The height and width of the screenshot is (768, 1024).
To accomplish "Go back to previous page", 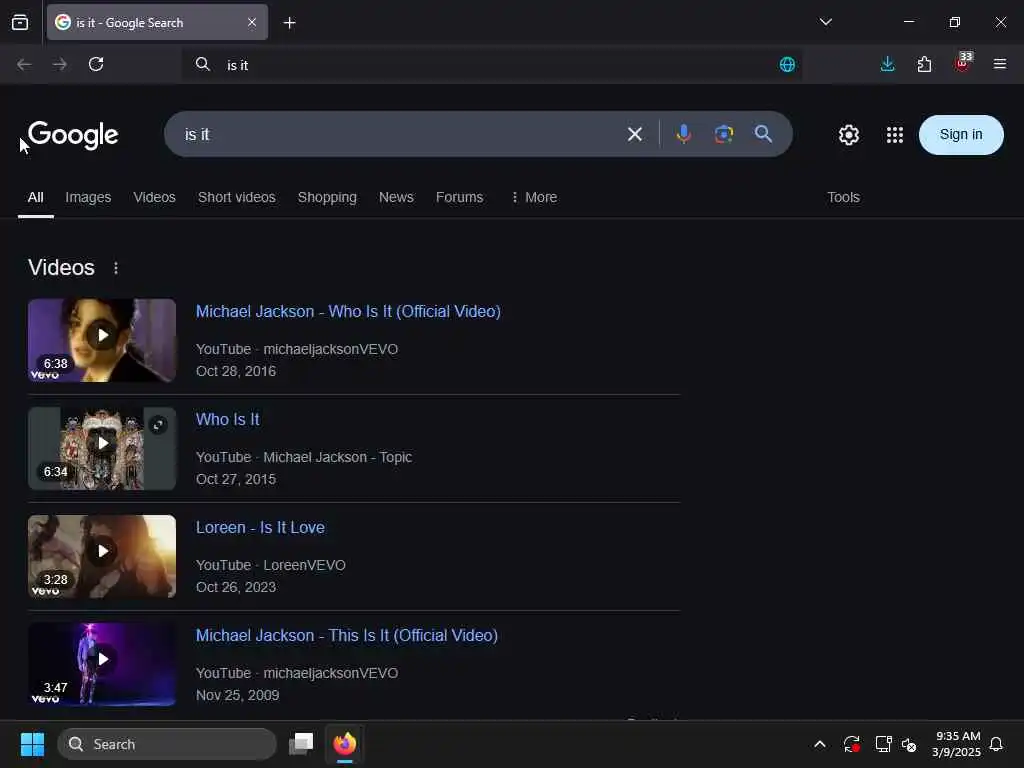I will pyautogui.click(x=24, y=64).
